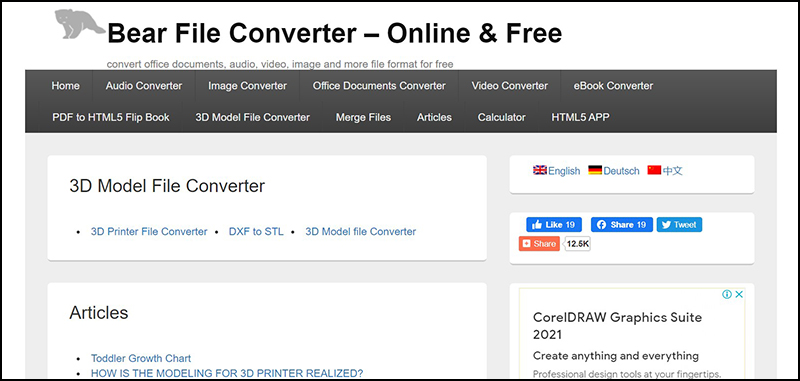Viewport: 800px width, 381px height.
Task: Click the bear logo image
Action: (79, 24)
